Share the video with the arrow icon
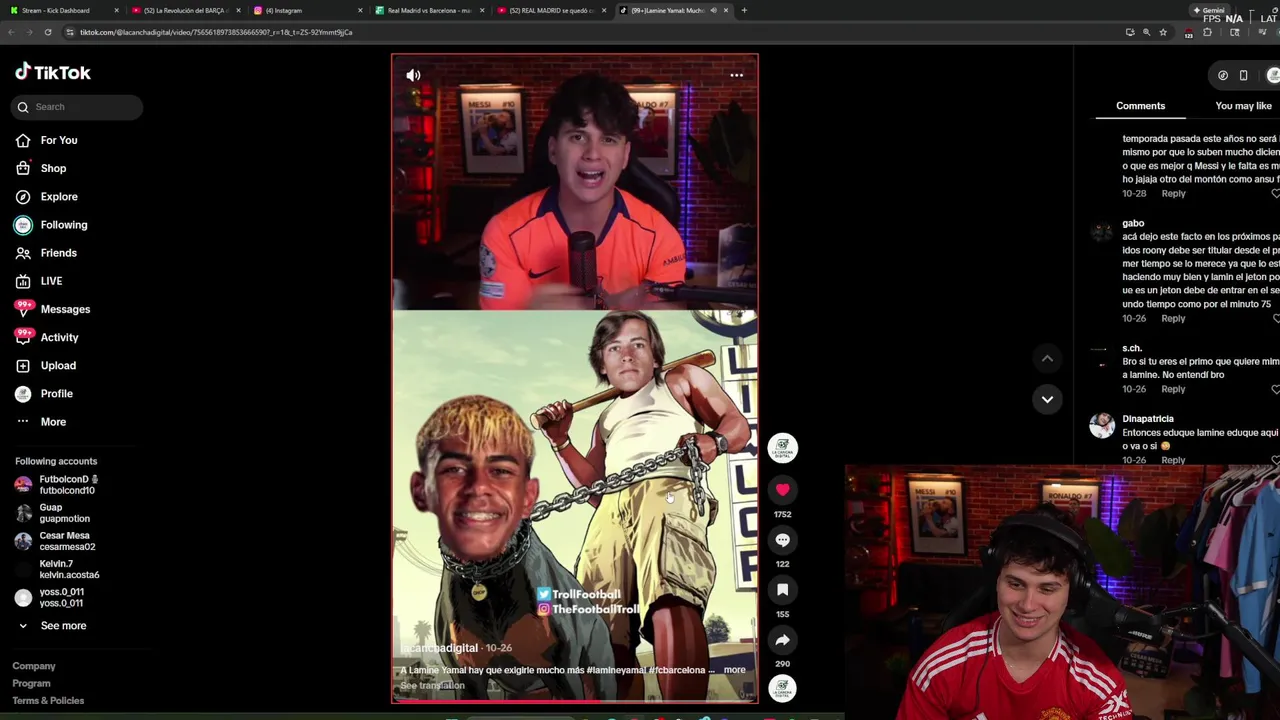 (782, 640)
